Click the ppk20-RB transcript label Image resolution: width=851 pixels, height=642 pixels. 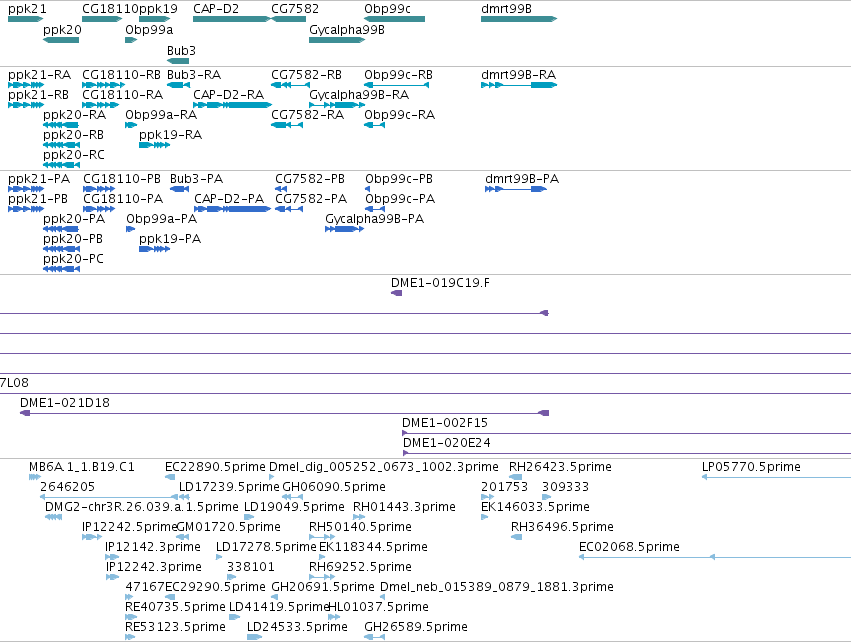pyautogui.click(x=73, y=135)
